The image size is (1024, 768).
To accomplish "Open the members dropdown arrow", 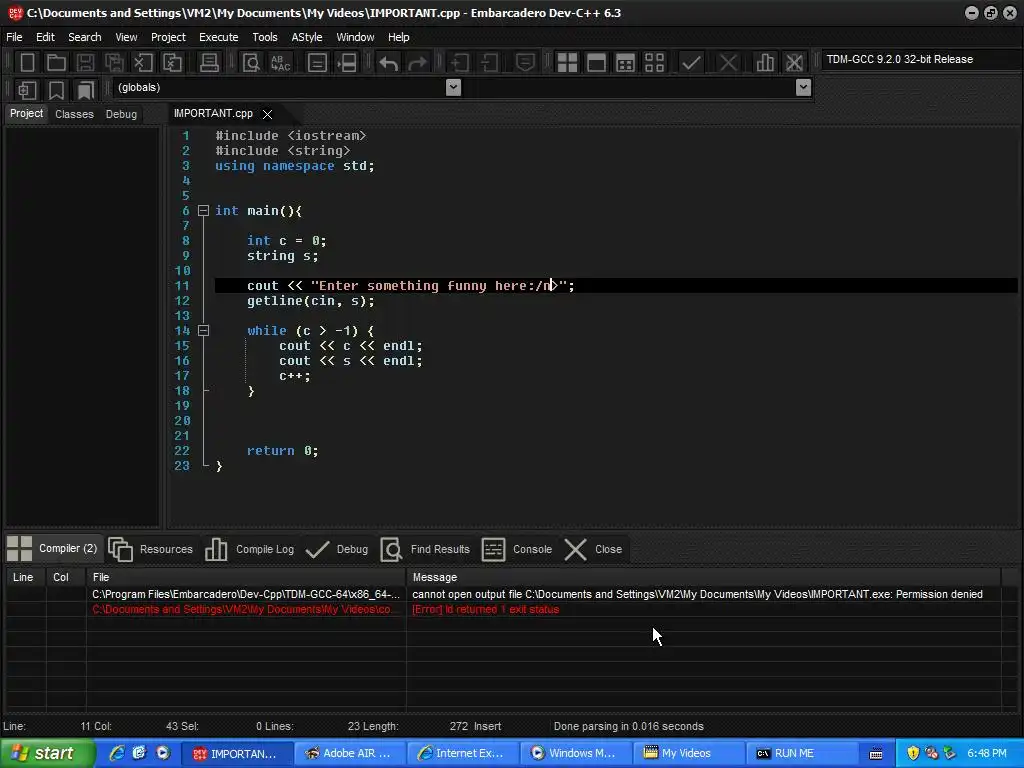I will [x=804, y=88].
